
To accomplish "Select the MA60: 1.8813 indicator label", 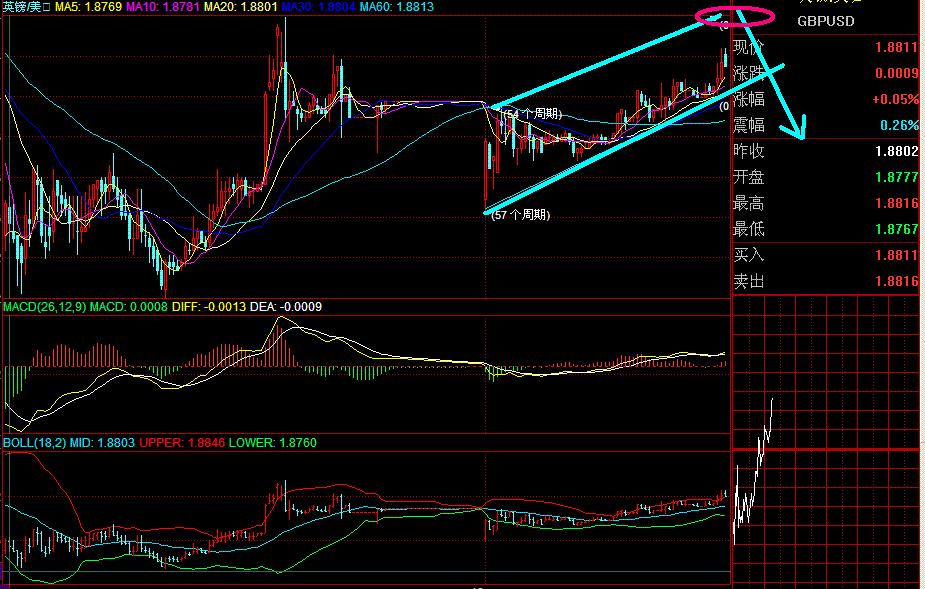I will point(396,7).
